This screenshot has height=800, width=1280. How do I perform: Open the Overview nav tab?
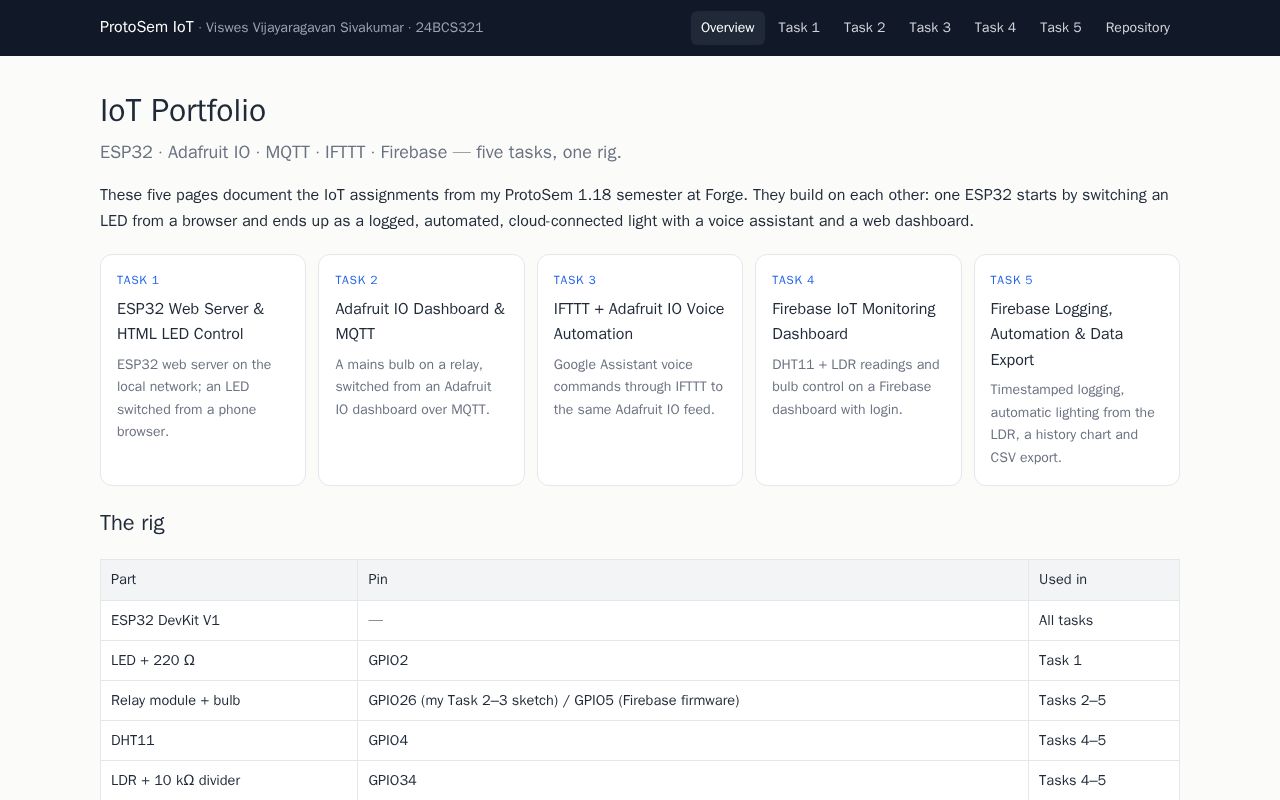click(x=727, y=28)
